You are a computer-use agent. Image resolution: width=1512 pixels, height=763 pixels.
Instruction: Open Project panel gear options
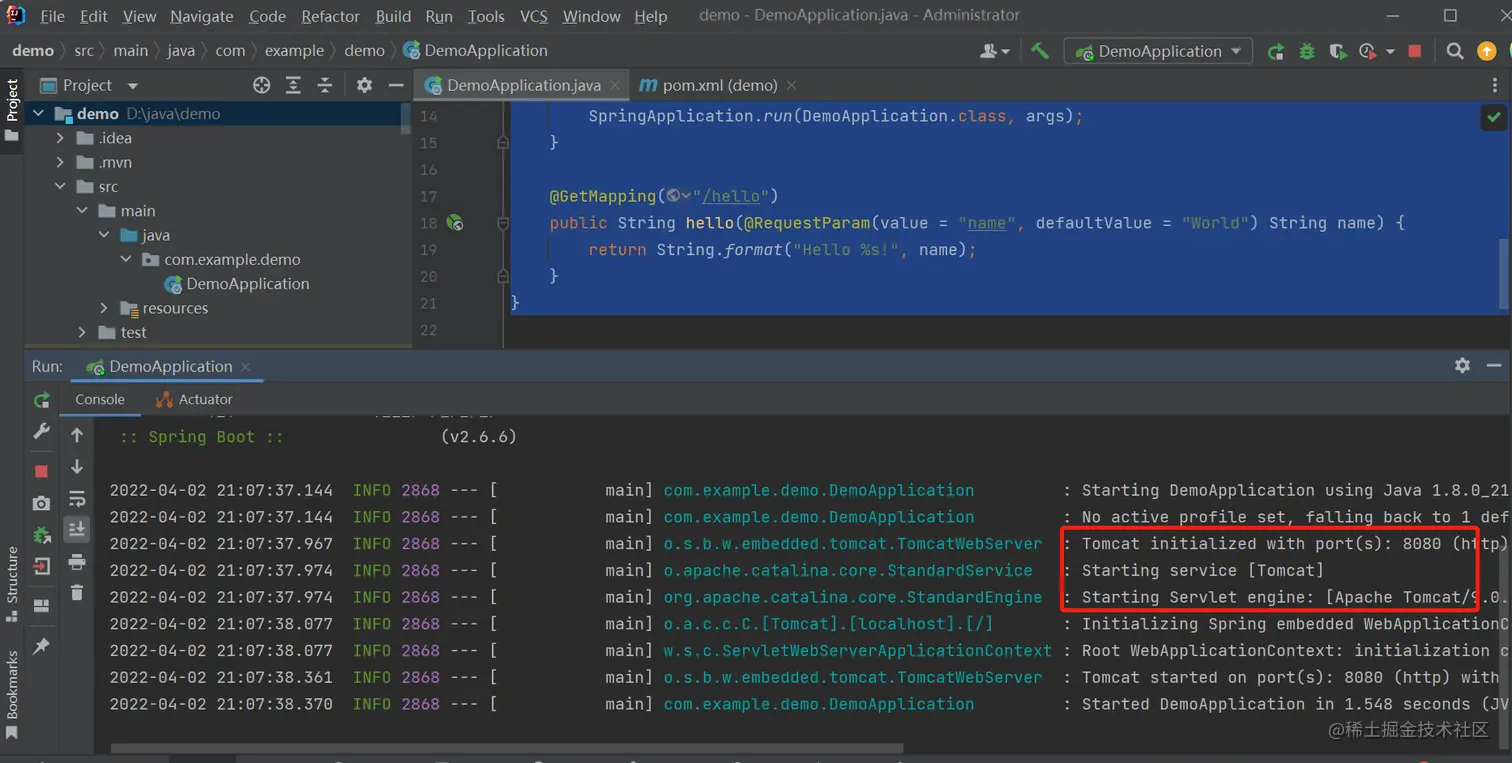[x=364, y=85]
